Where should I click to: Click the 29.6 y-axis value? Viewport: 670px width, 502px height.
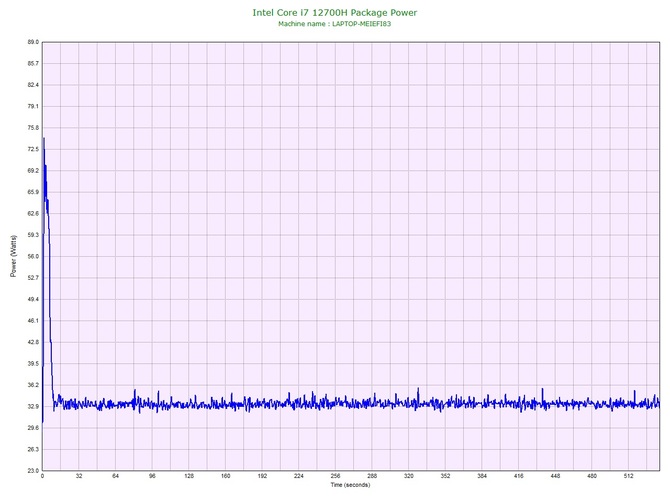[33, 428]
